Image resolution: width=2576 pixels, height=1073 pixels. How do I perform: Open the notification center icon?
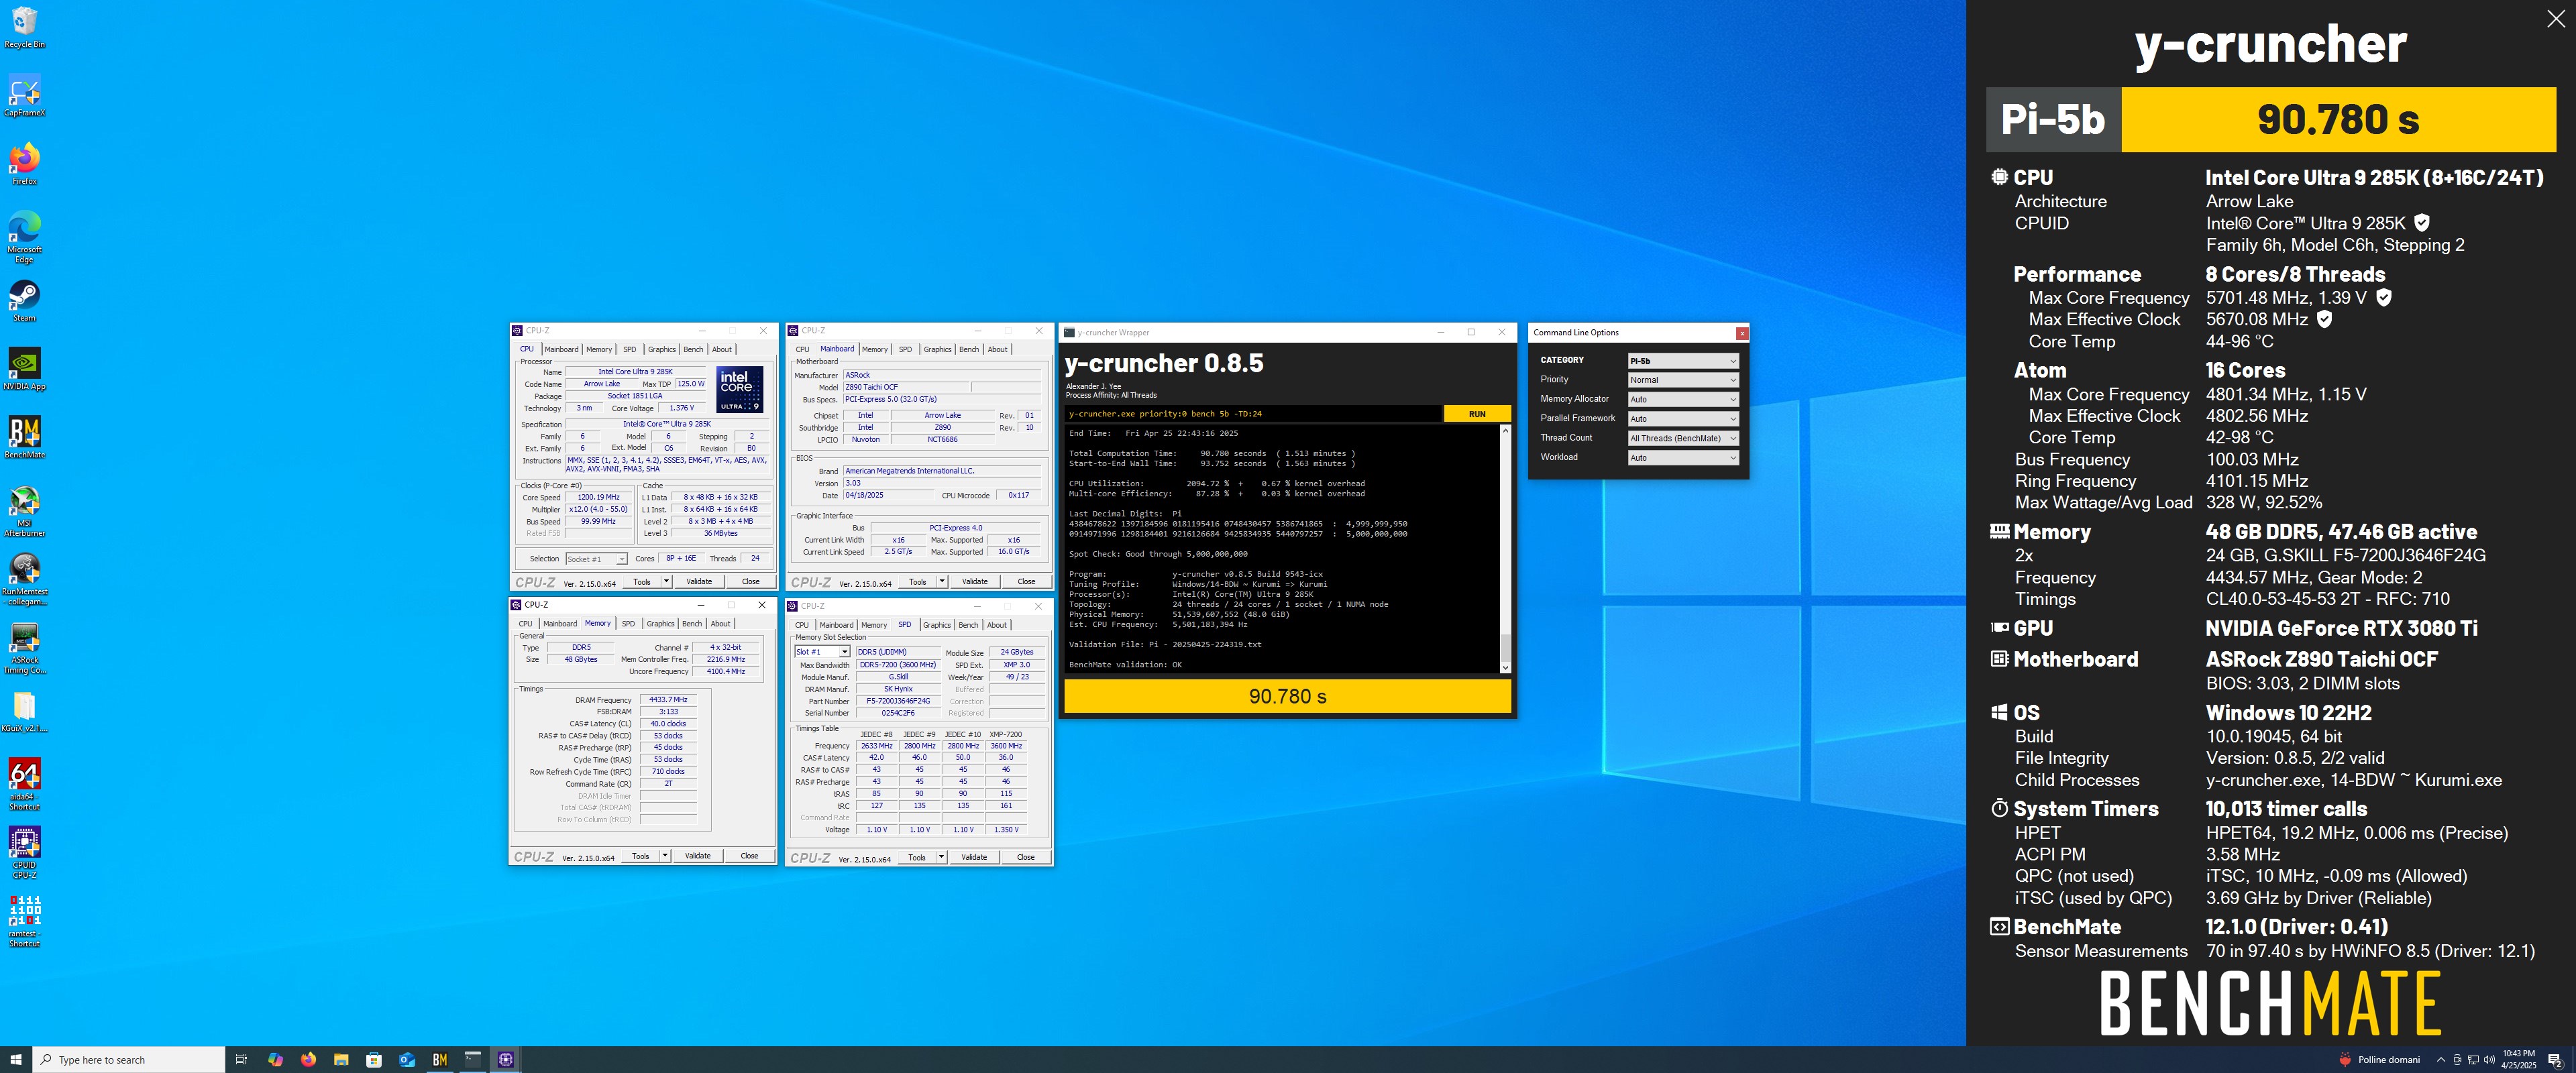[x=2554, y=1059]
